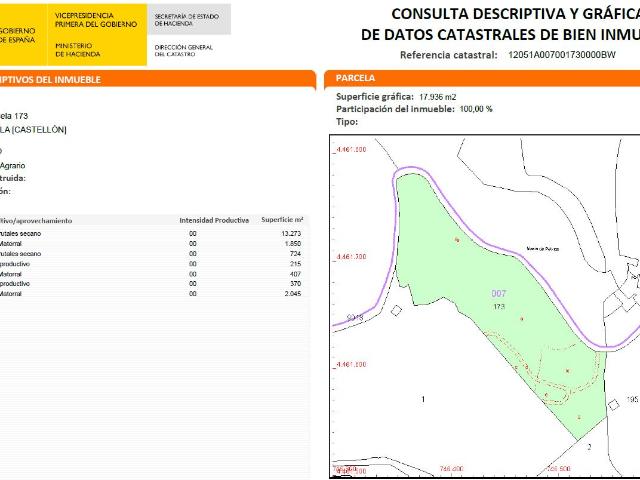Image resolution: width=640 pixels, height=480 pixels.
Task: Click the 'Tipo:' label in Parcela section
Action: 347,122
